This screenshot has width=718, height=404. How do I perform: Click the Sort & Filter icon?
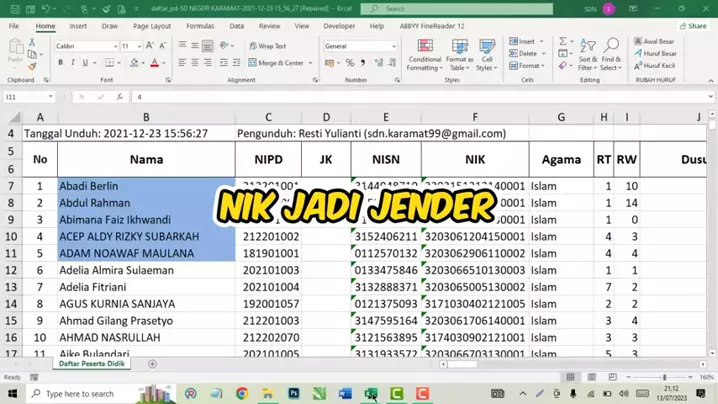pos(587,56)
